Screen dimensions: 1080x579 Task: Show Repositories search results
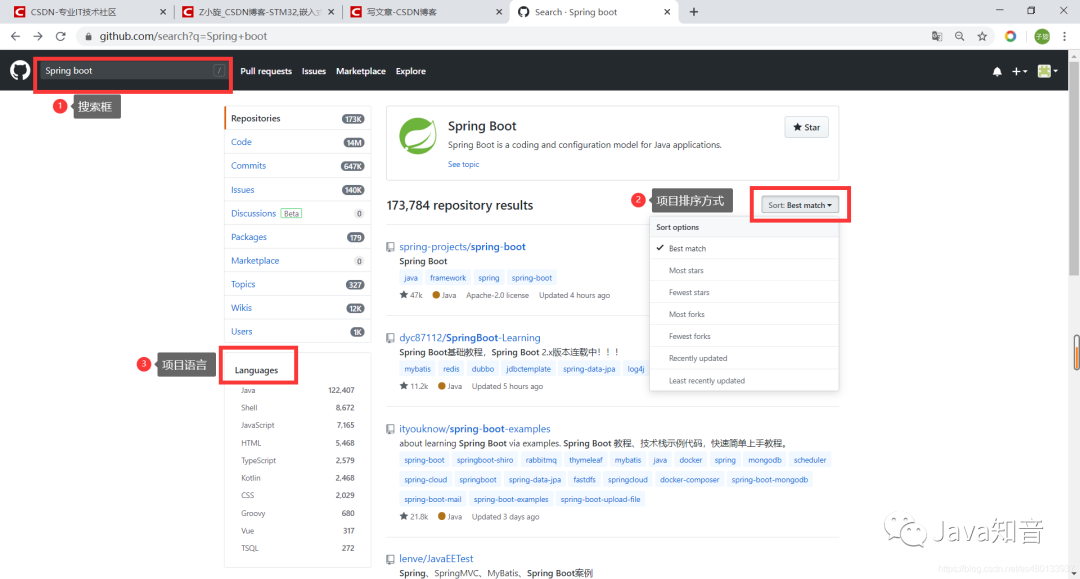point(298,118)
